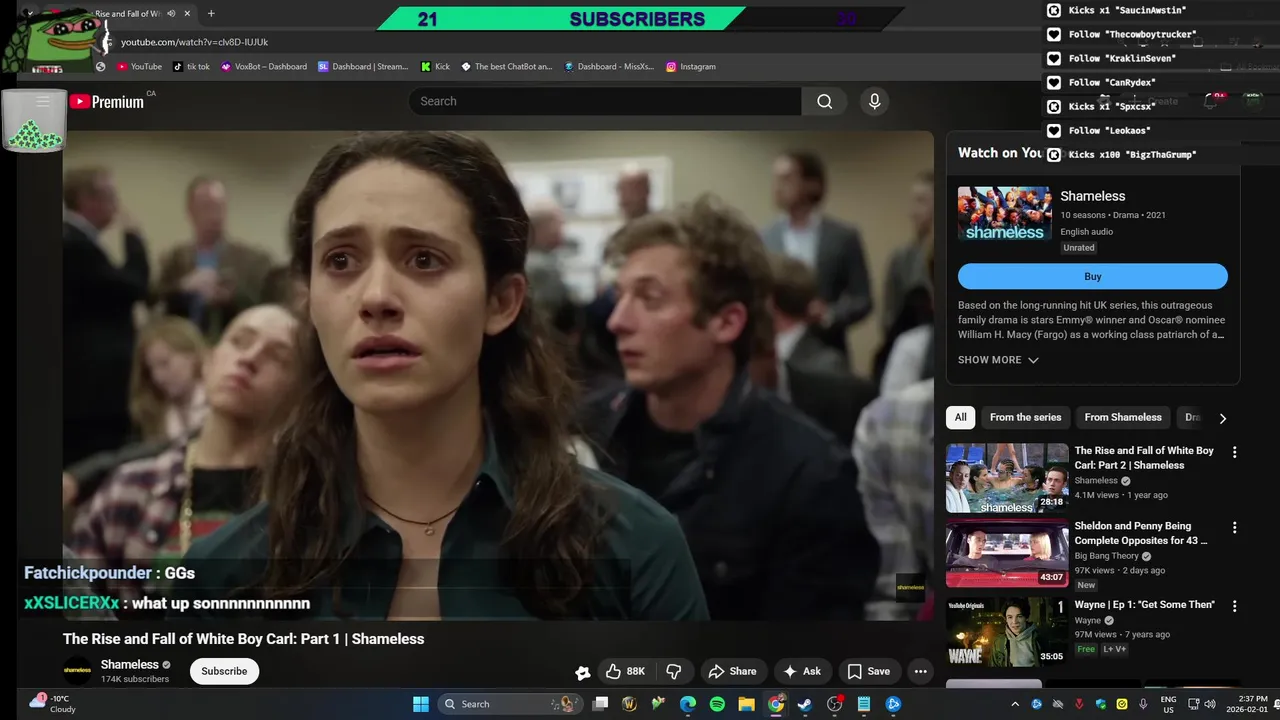Open Steam from the taskbar
The height and width of the screenshot is (720, 1280).
805,704
